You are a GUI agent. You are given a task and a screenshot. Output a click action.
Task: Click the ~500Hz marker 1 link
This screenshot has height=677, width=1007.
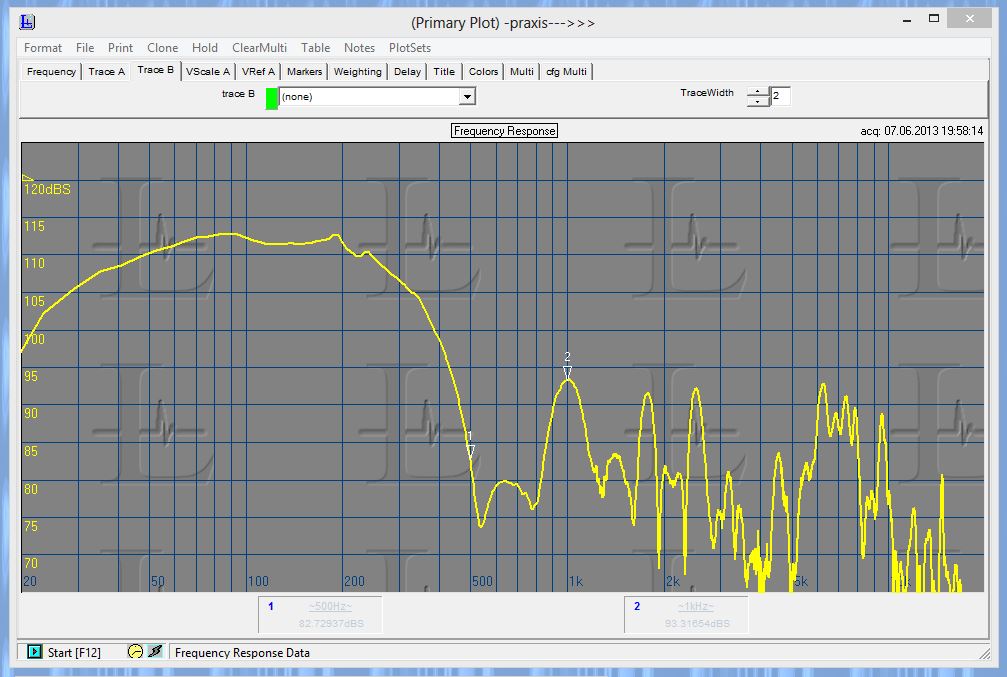pyautogui.click(x=330, y=606)
